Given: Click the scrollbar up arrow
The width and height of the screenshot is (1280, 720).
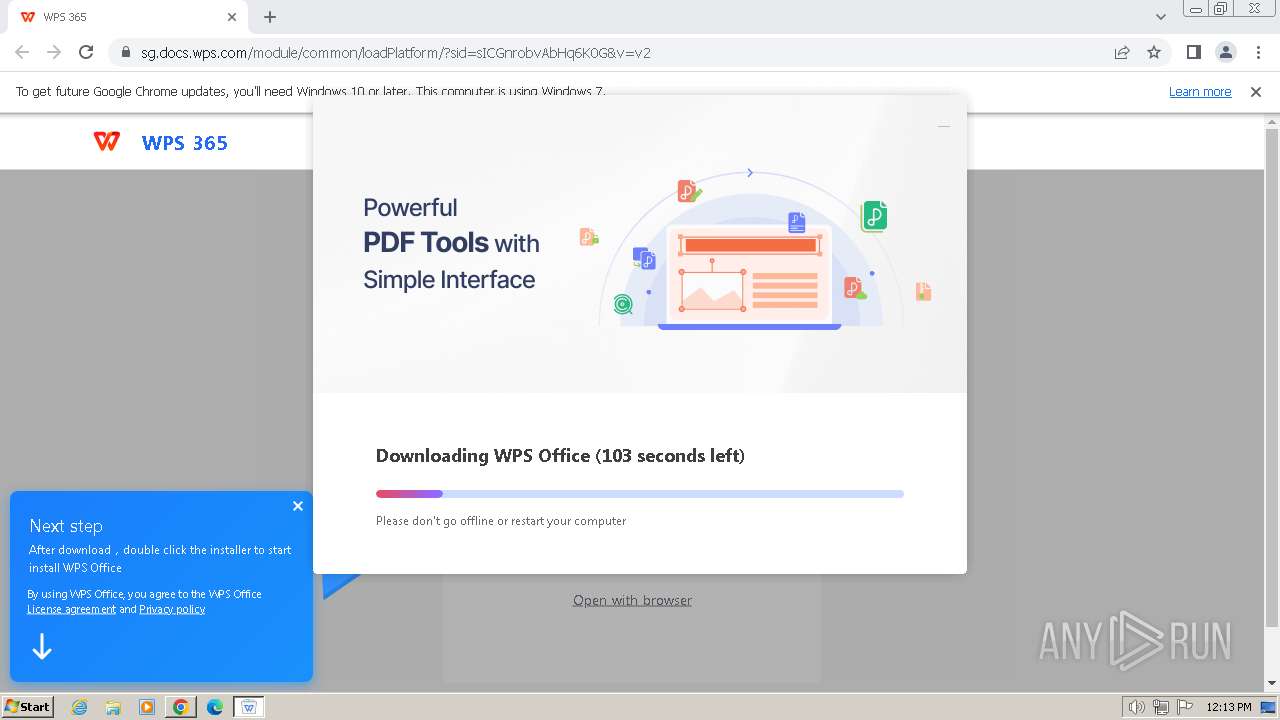Looking at the screenshot, I should (1272, 122).
